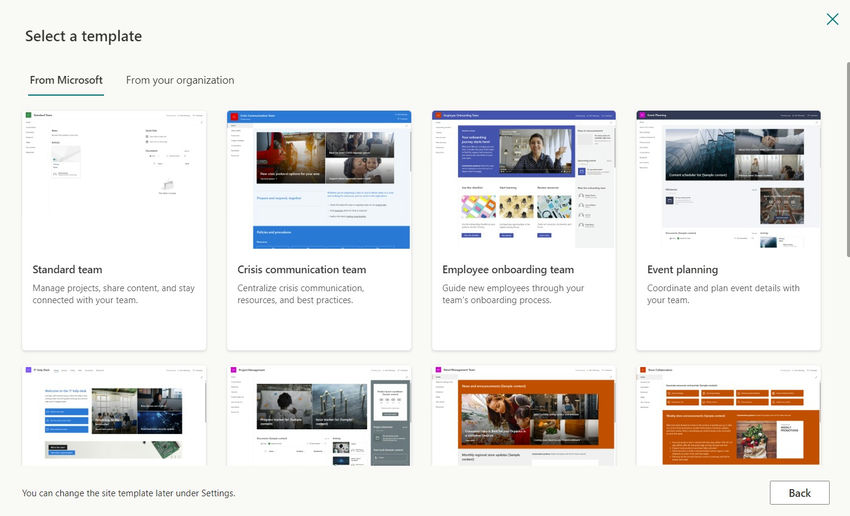This screenshot has width=850, height=516.
Task: Click the "Employee onboarding team" title
Action: pos(508,269)
